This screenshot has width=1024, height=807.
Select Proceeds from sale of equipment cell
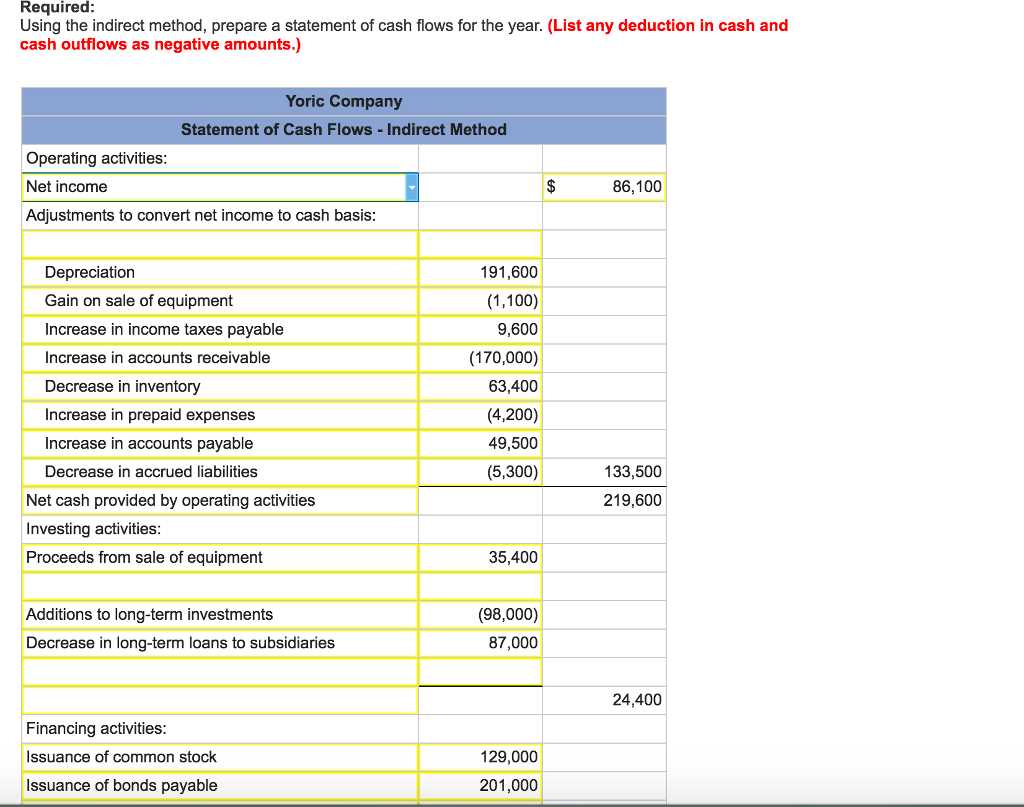(220, 558)
